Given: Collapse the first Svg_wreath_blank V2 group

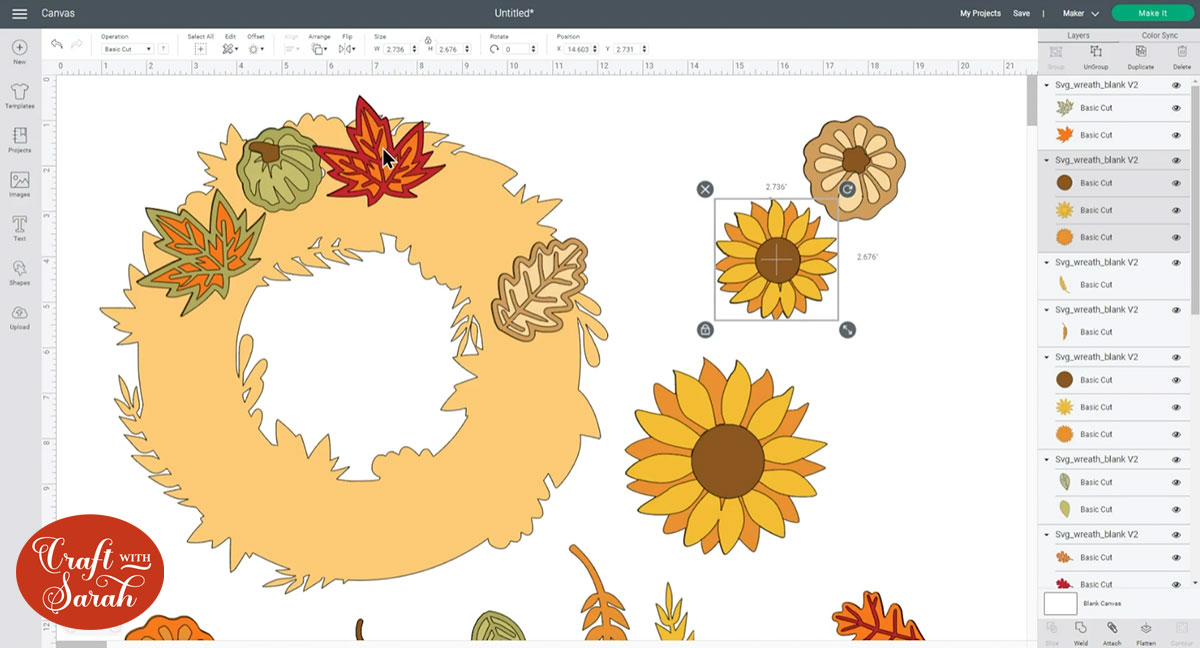Looking at the screenshot, I should (x=1047, y=86).
